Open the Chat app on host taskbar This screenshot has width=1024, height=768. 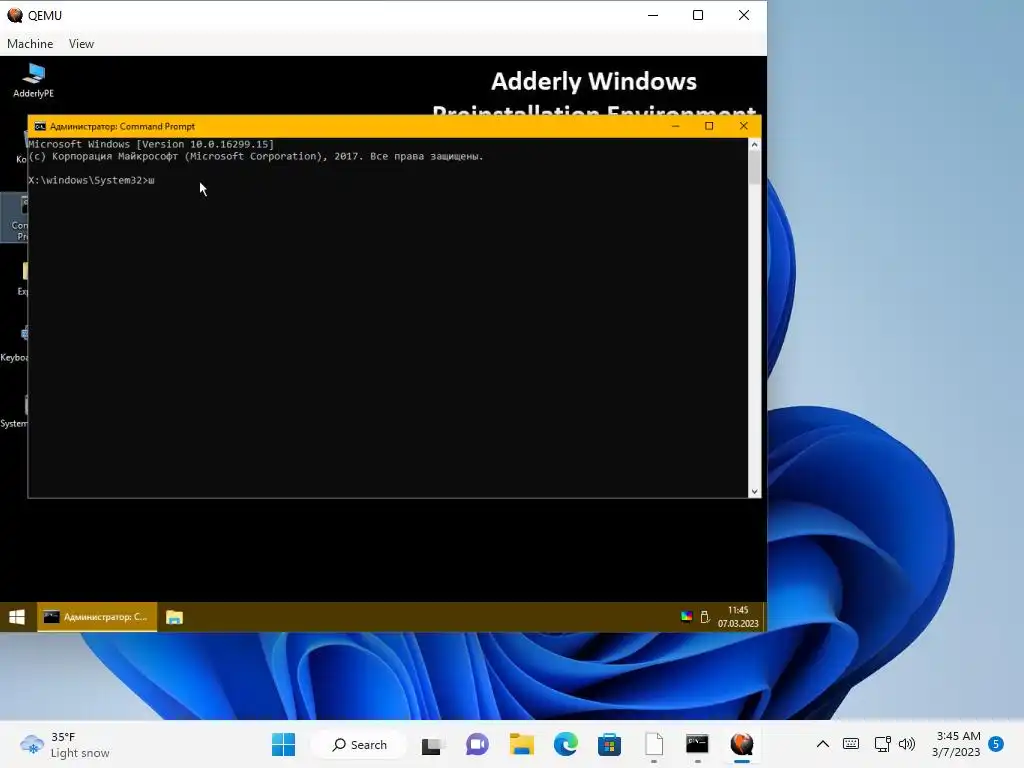tap(477, 744)
